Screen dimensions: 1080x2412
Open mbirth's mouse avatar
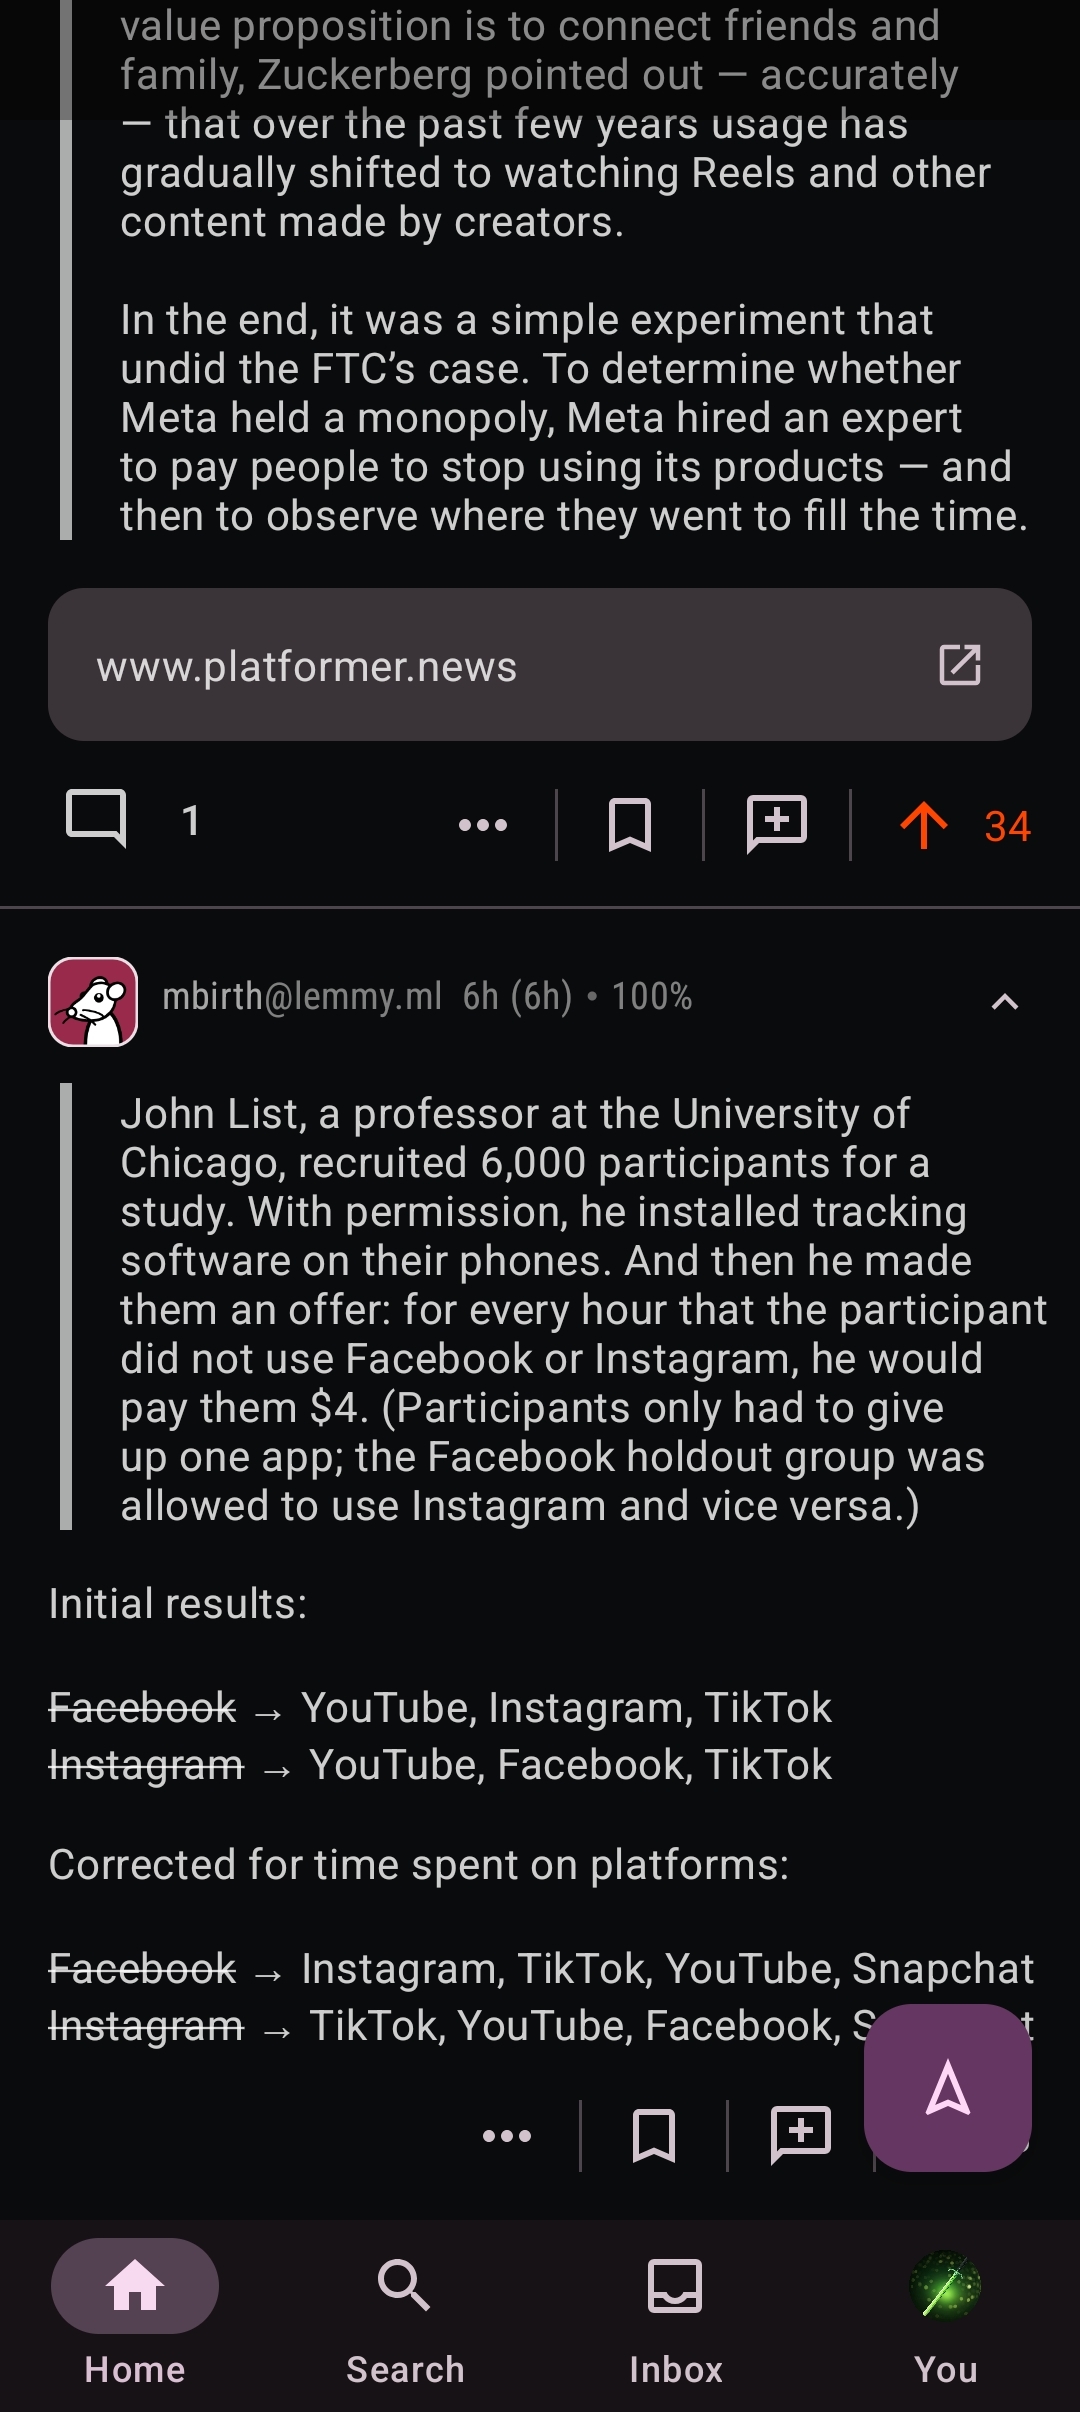[93, 1002]
